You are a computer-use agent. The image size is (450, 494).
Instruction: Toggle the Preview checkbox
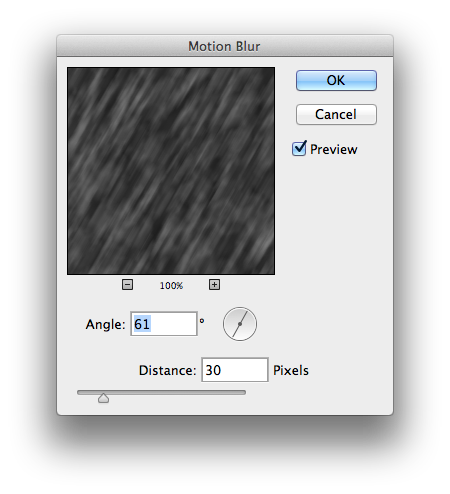pos(299,149)
